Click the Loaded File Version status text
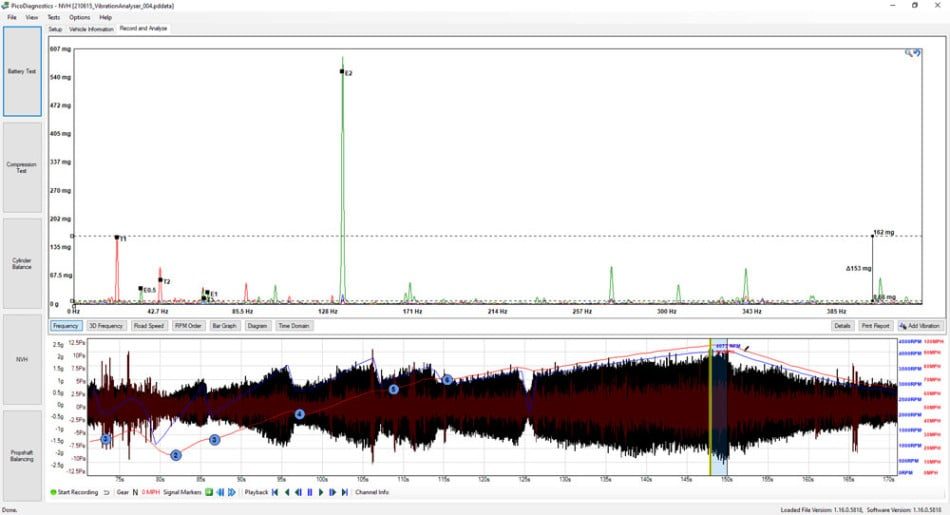 [x=821, y=510]
